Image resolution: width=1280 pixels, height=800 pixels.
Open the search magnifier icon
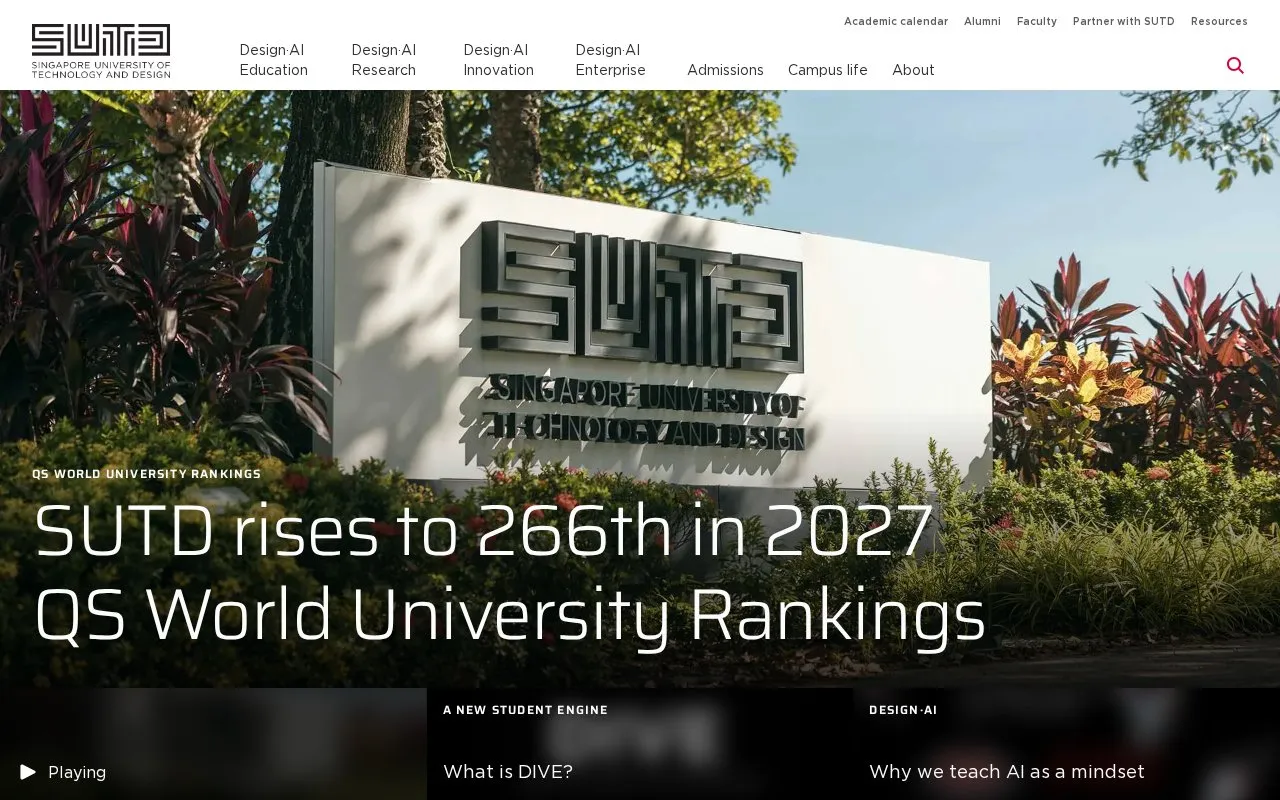pyautogui.click(x=1235, y=66)
